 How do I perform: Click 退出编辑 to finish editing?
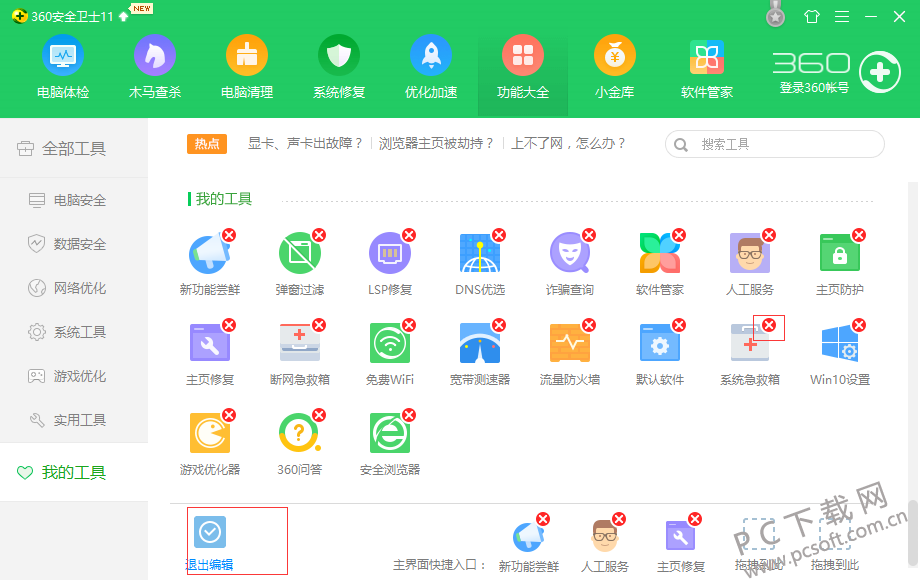(x=209, y=543)
